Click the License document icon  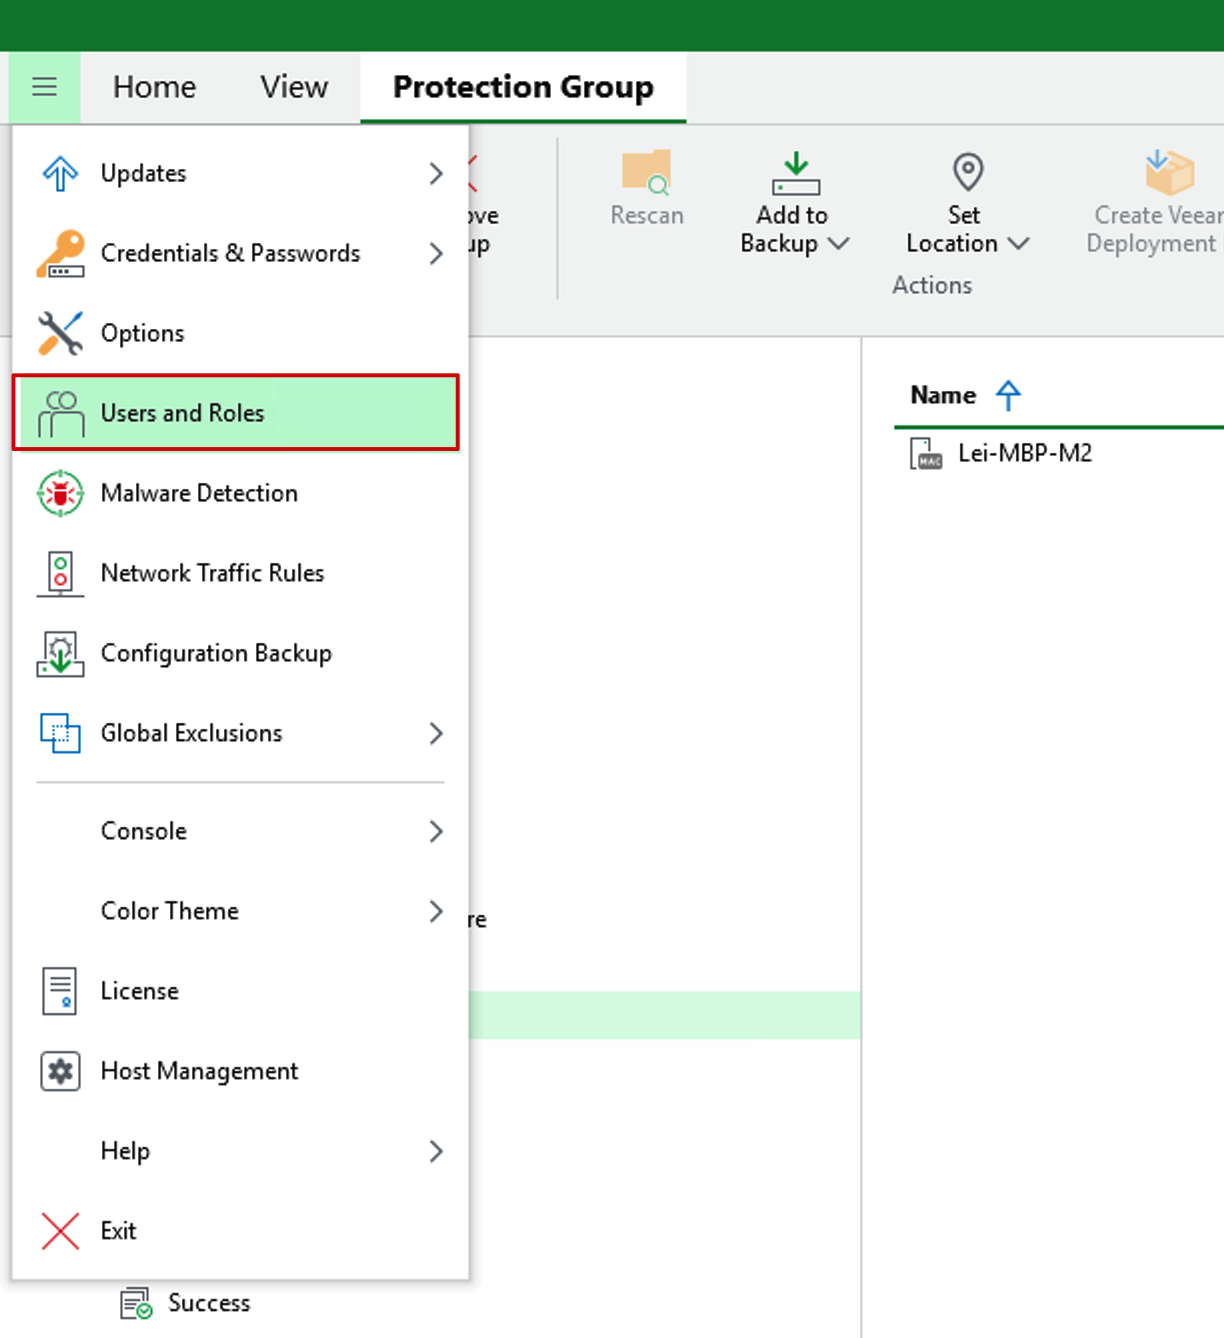[60, 991]
